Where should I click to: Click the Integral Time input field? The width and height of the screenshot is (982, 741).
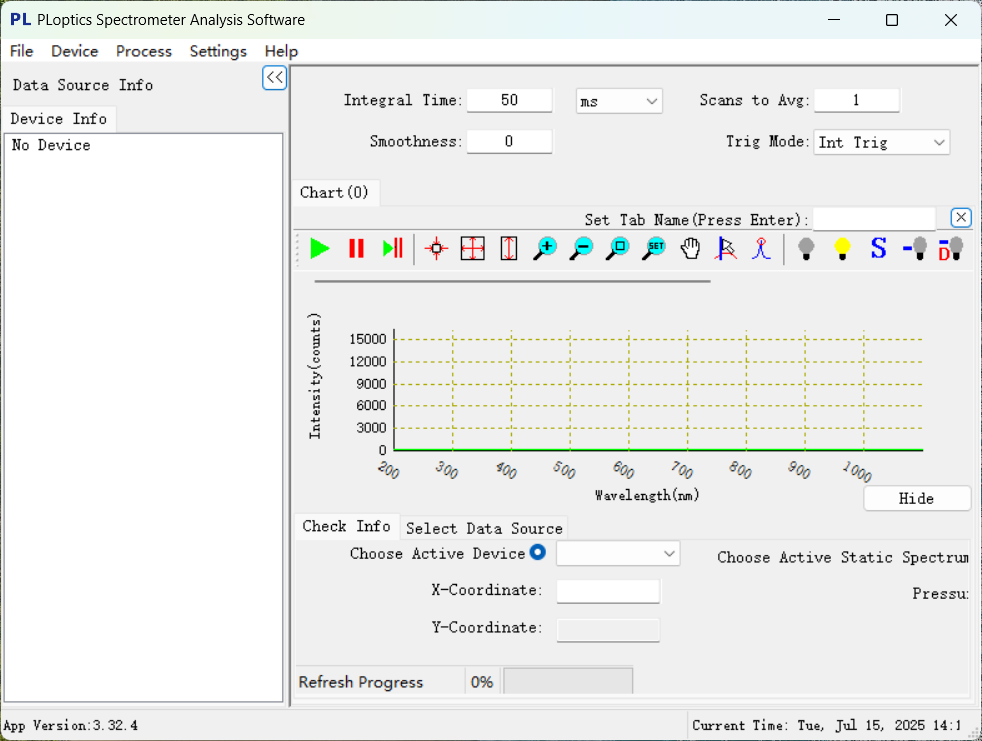tap(509, 100)
